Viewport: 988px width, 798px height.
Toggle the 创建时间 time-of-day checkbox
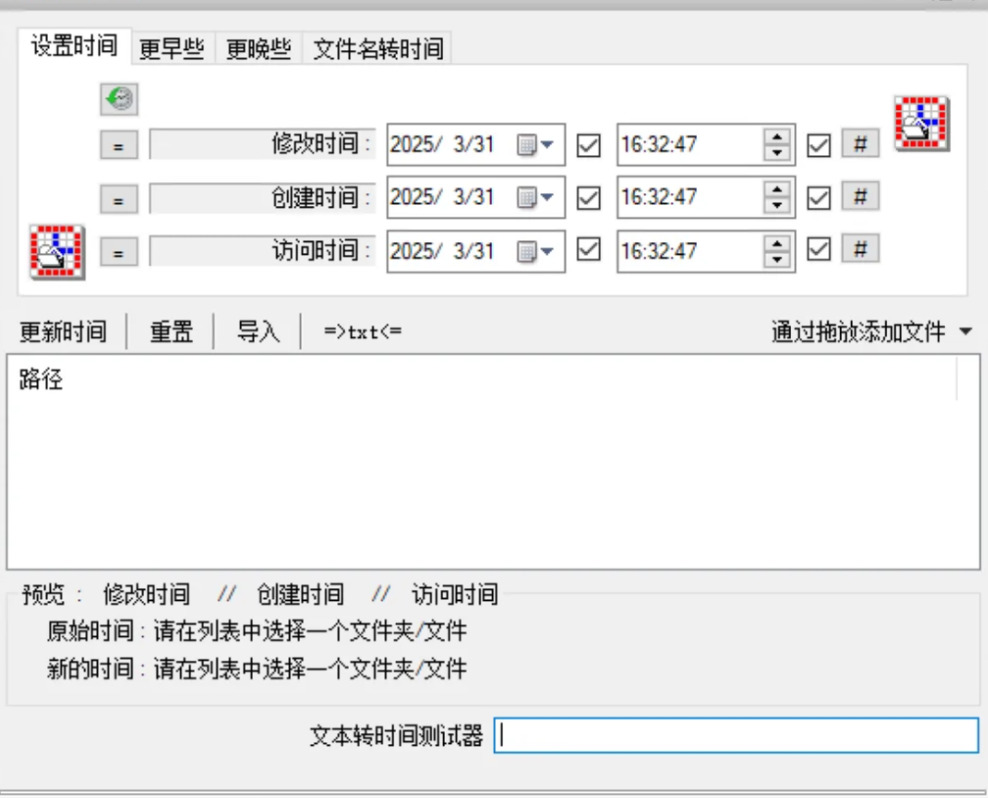pyautogui.click(x=819, y=198)
